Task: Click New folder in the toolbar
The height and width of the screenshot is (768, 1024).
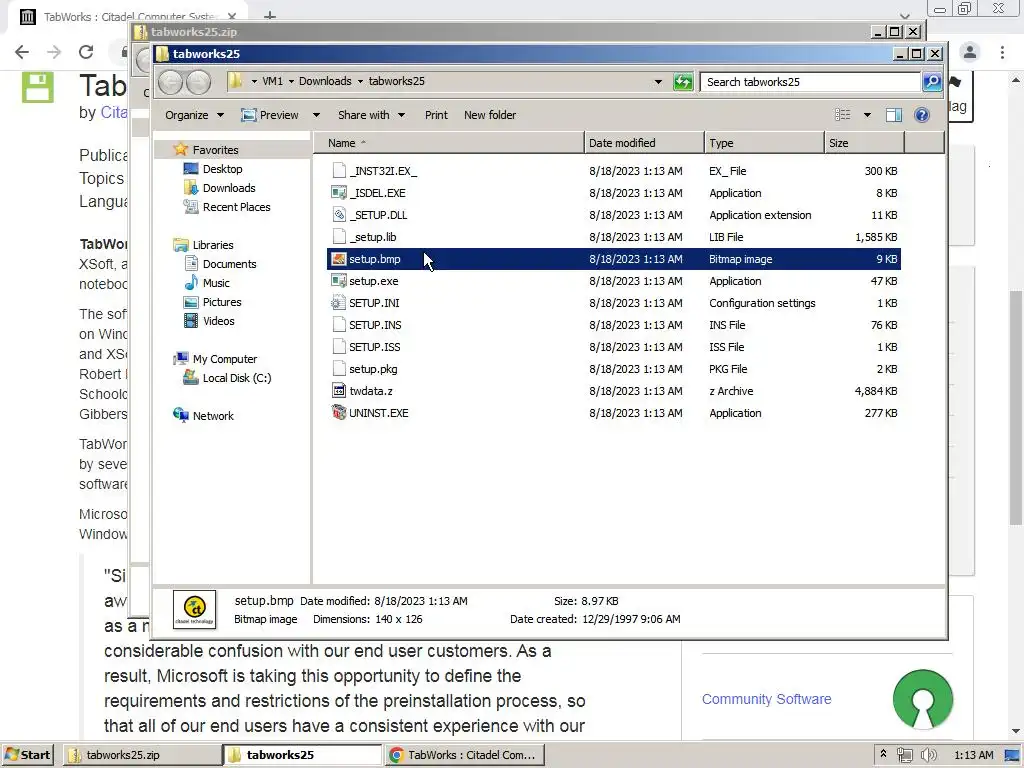Action: pos(490,115)
